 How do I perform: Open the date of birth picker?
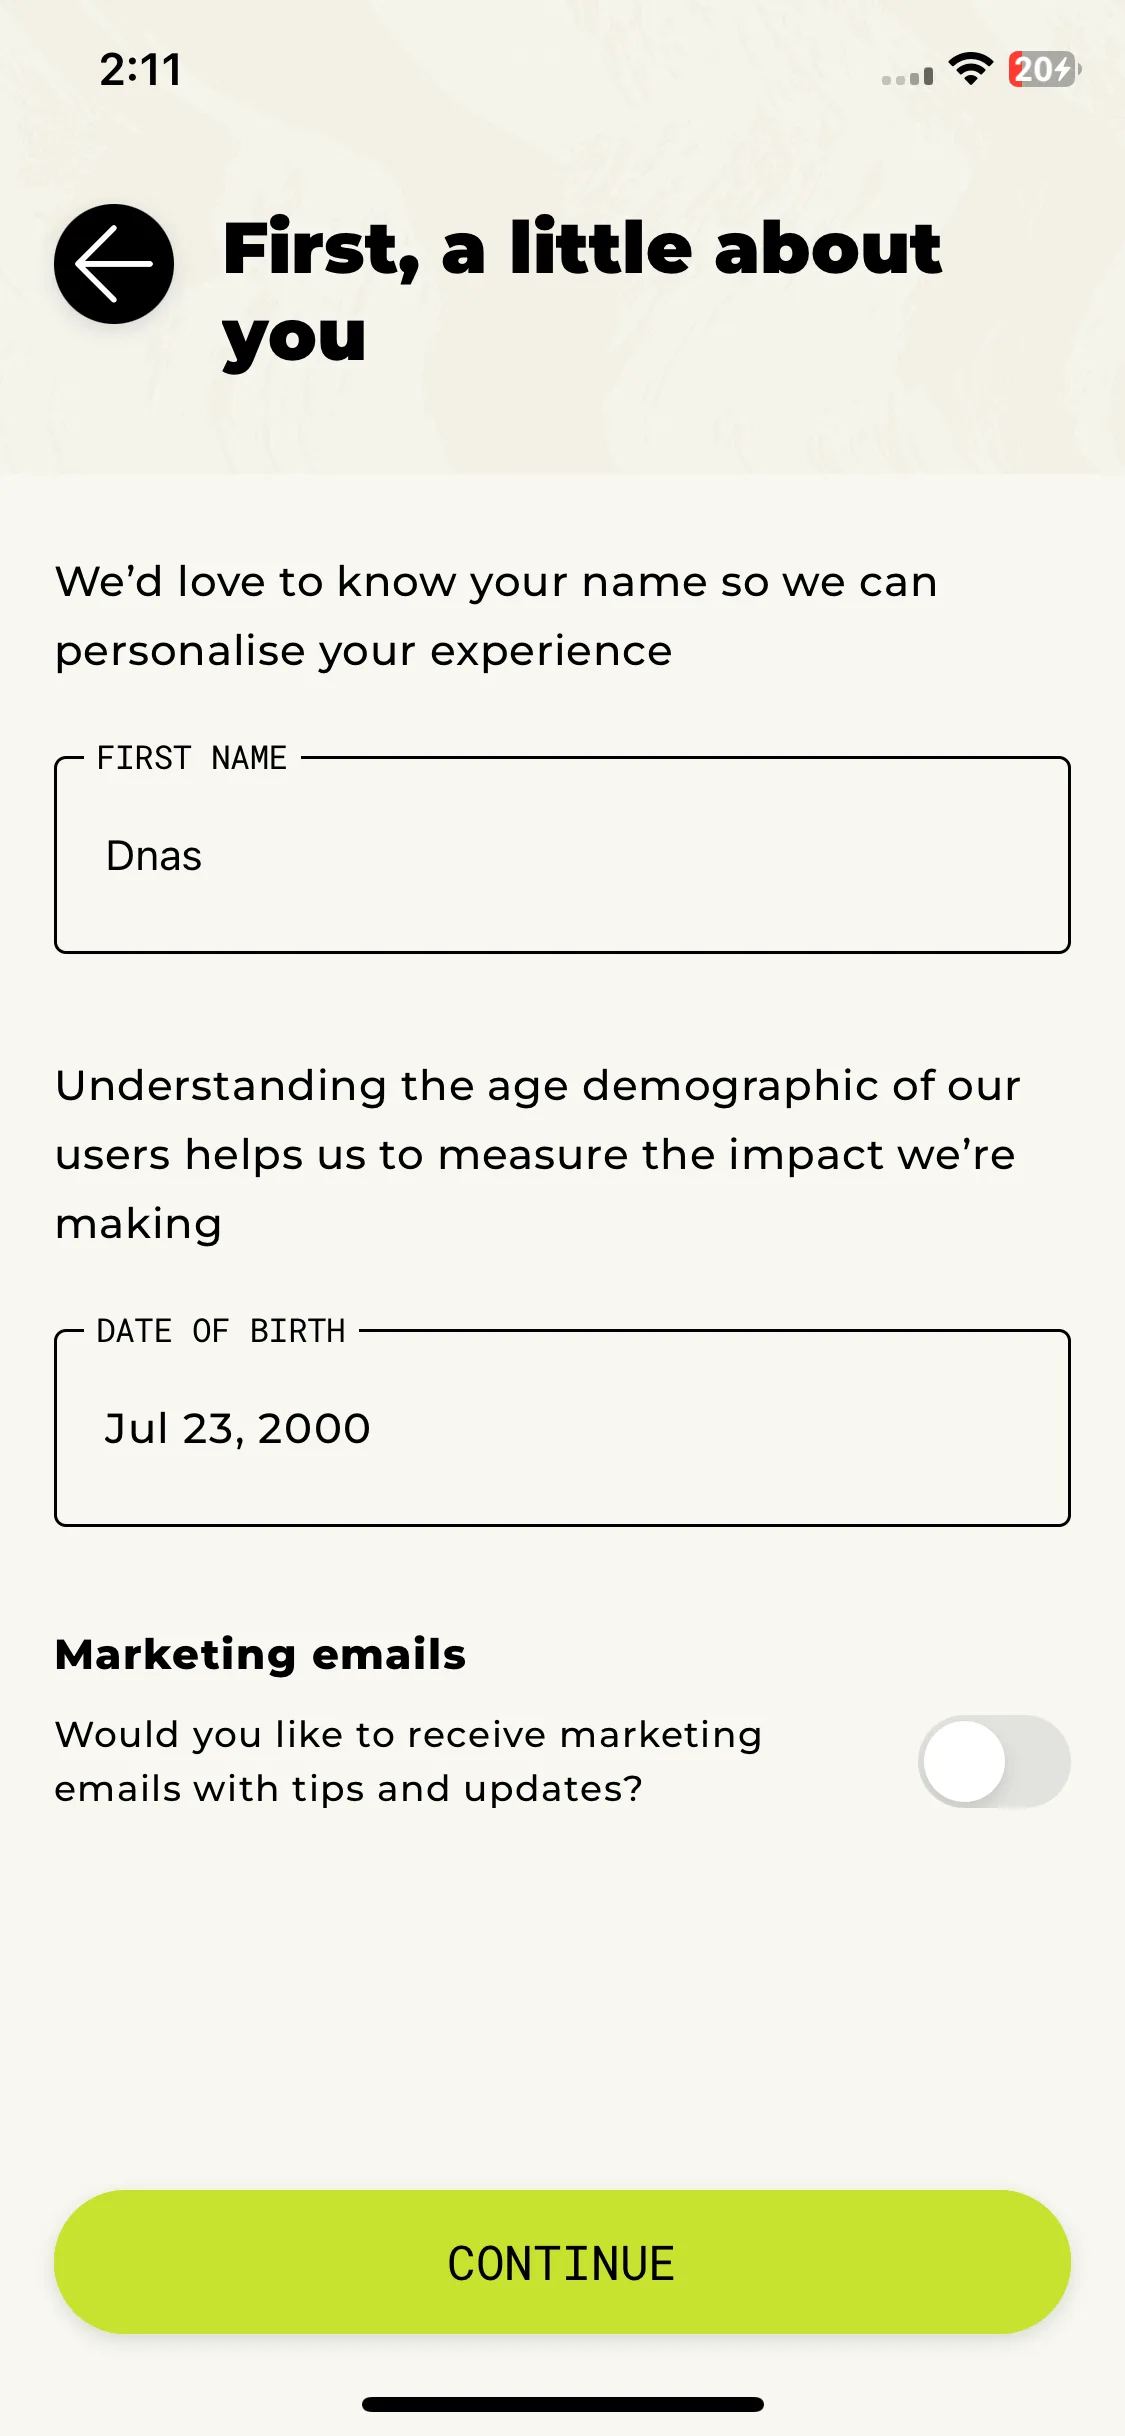tap(562, 1428)
